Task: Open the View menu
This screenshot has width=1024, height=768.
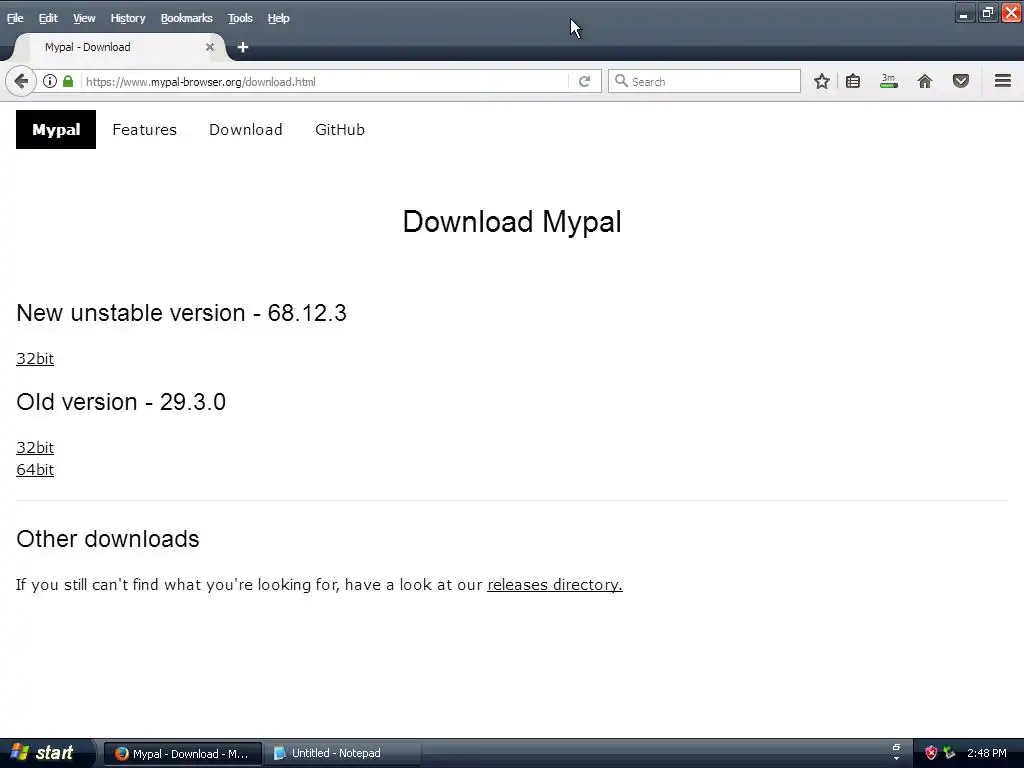Action: click(84, 18)
